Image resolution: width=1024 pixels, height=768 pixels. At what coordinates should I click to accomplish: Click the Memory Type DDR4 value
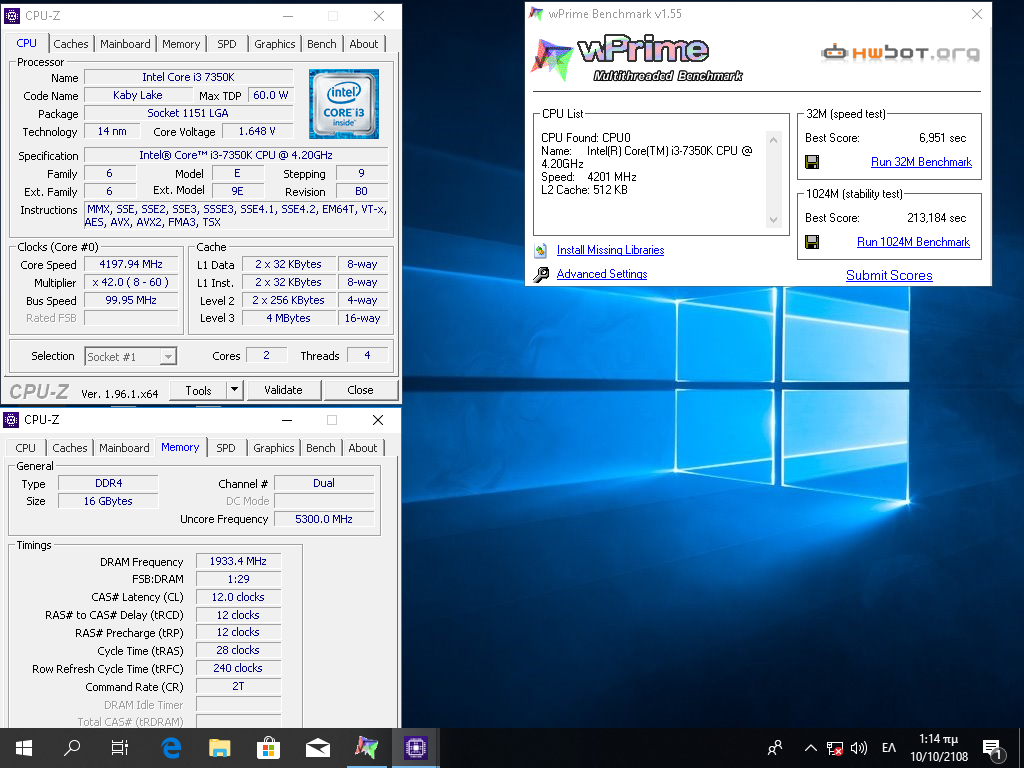(x=108, y=483)
